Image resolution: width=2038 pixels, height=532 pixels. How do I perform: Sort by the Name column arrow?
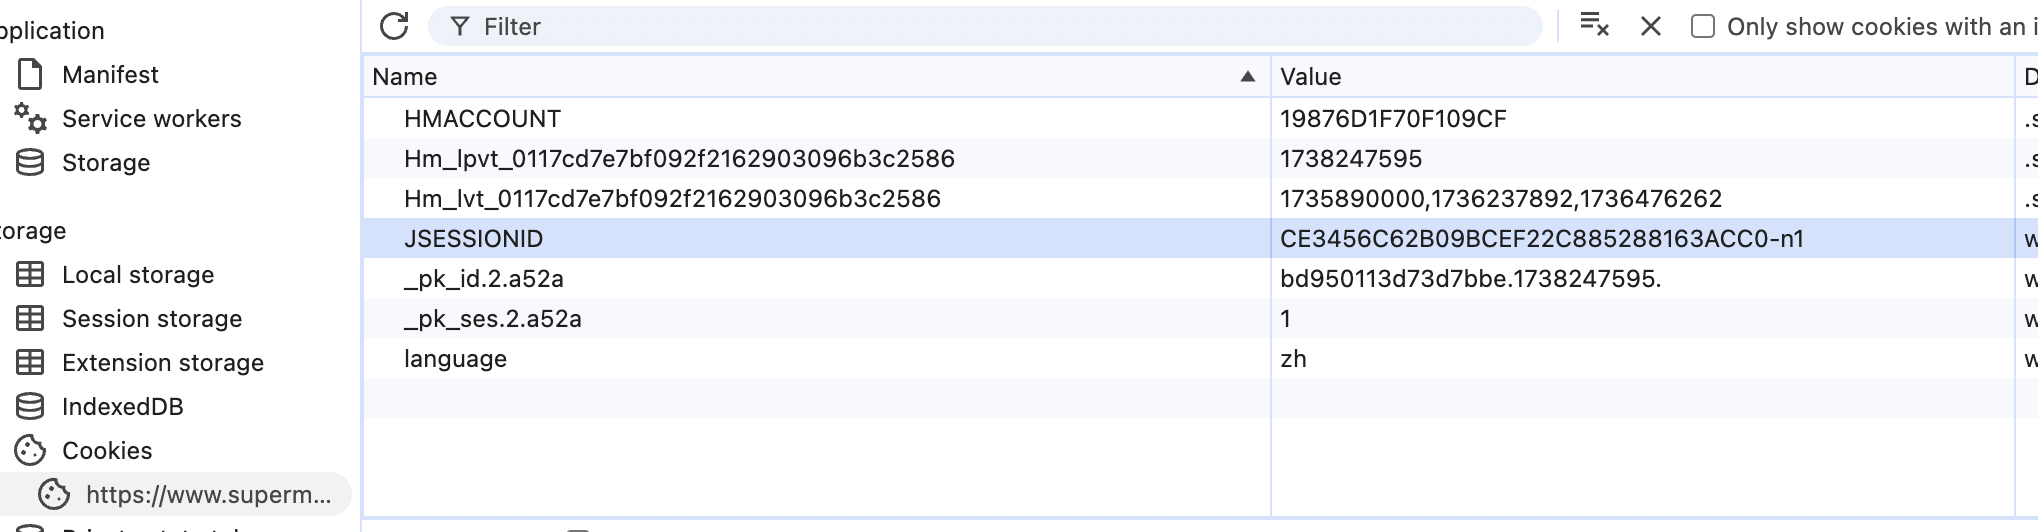click(x=1247, y=77)
